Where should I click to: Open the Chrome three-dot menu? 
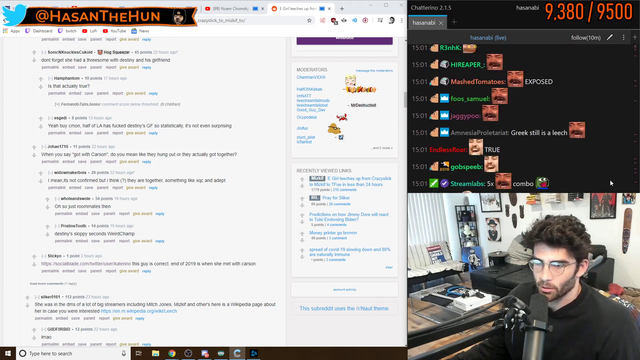point(402,20)
